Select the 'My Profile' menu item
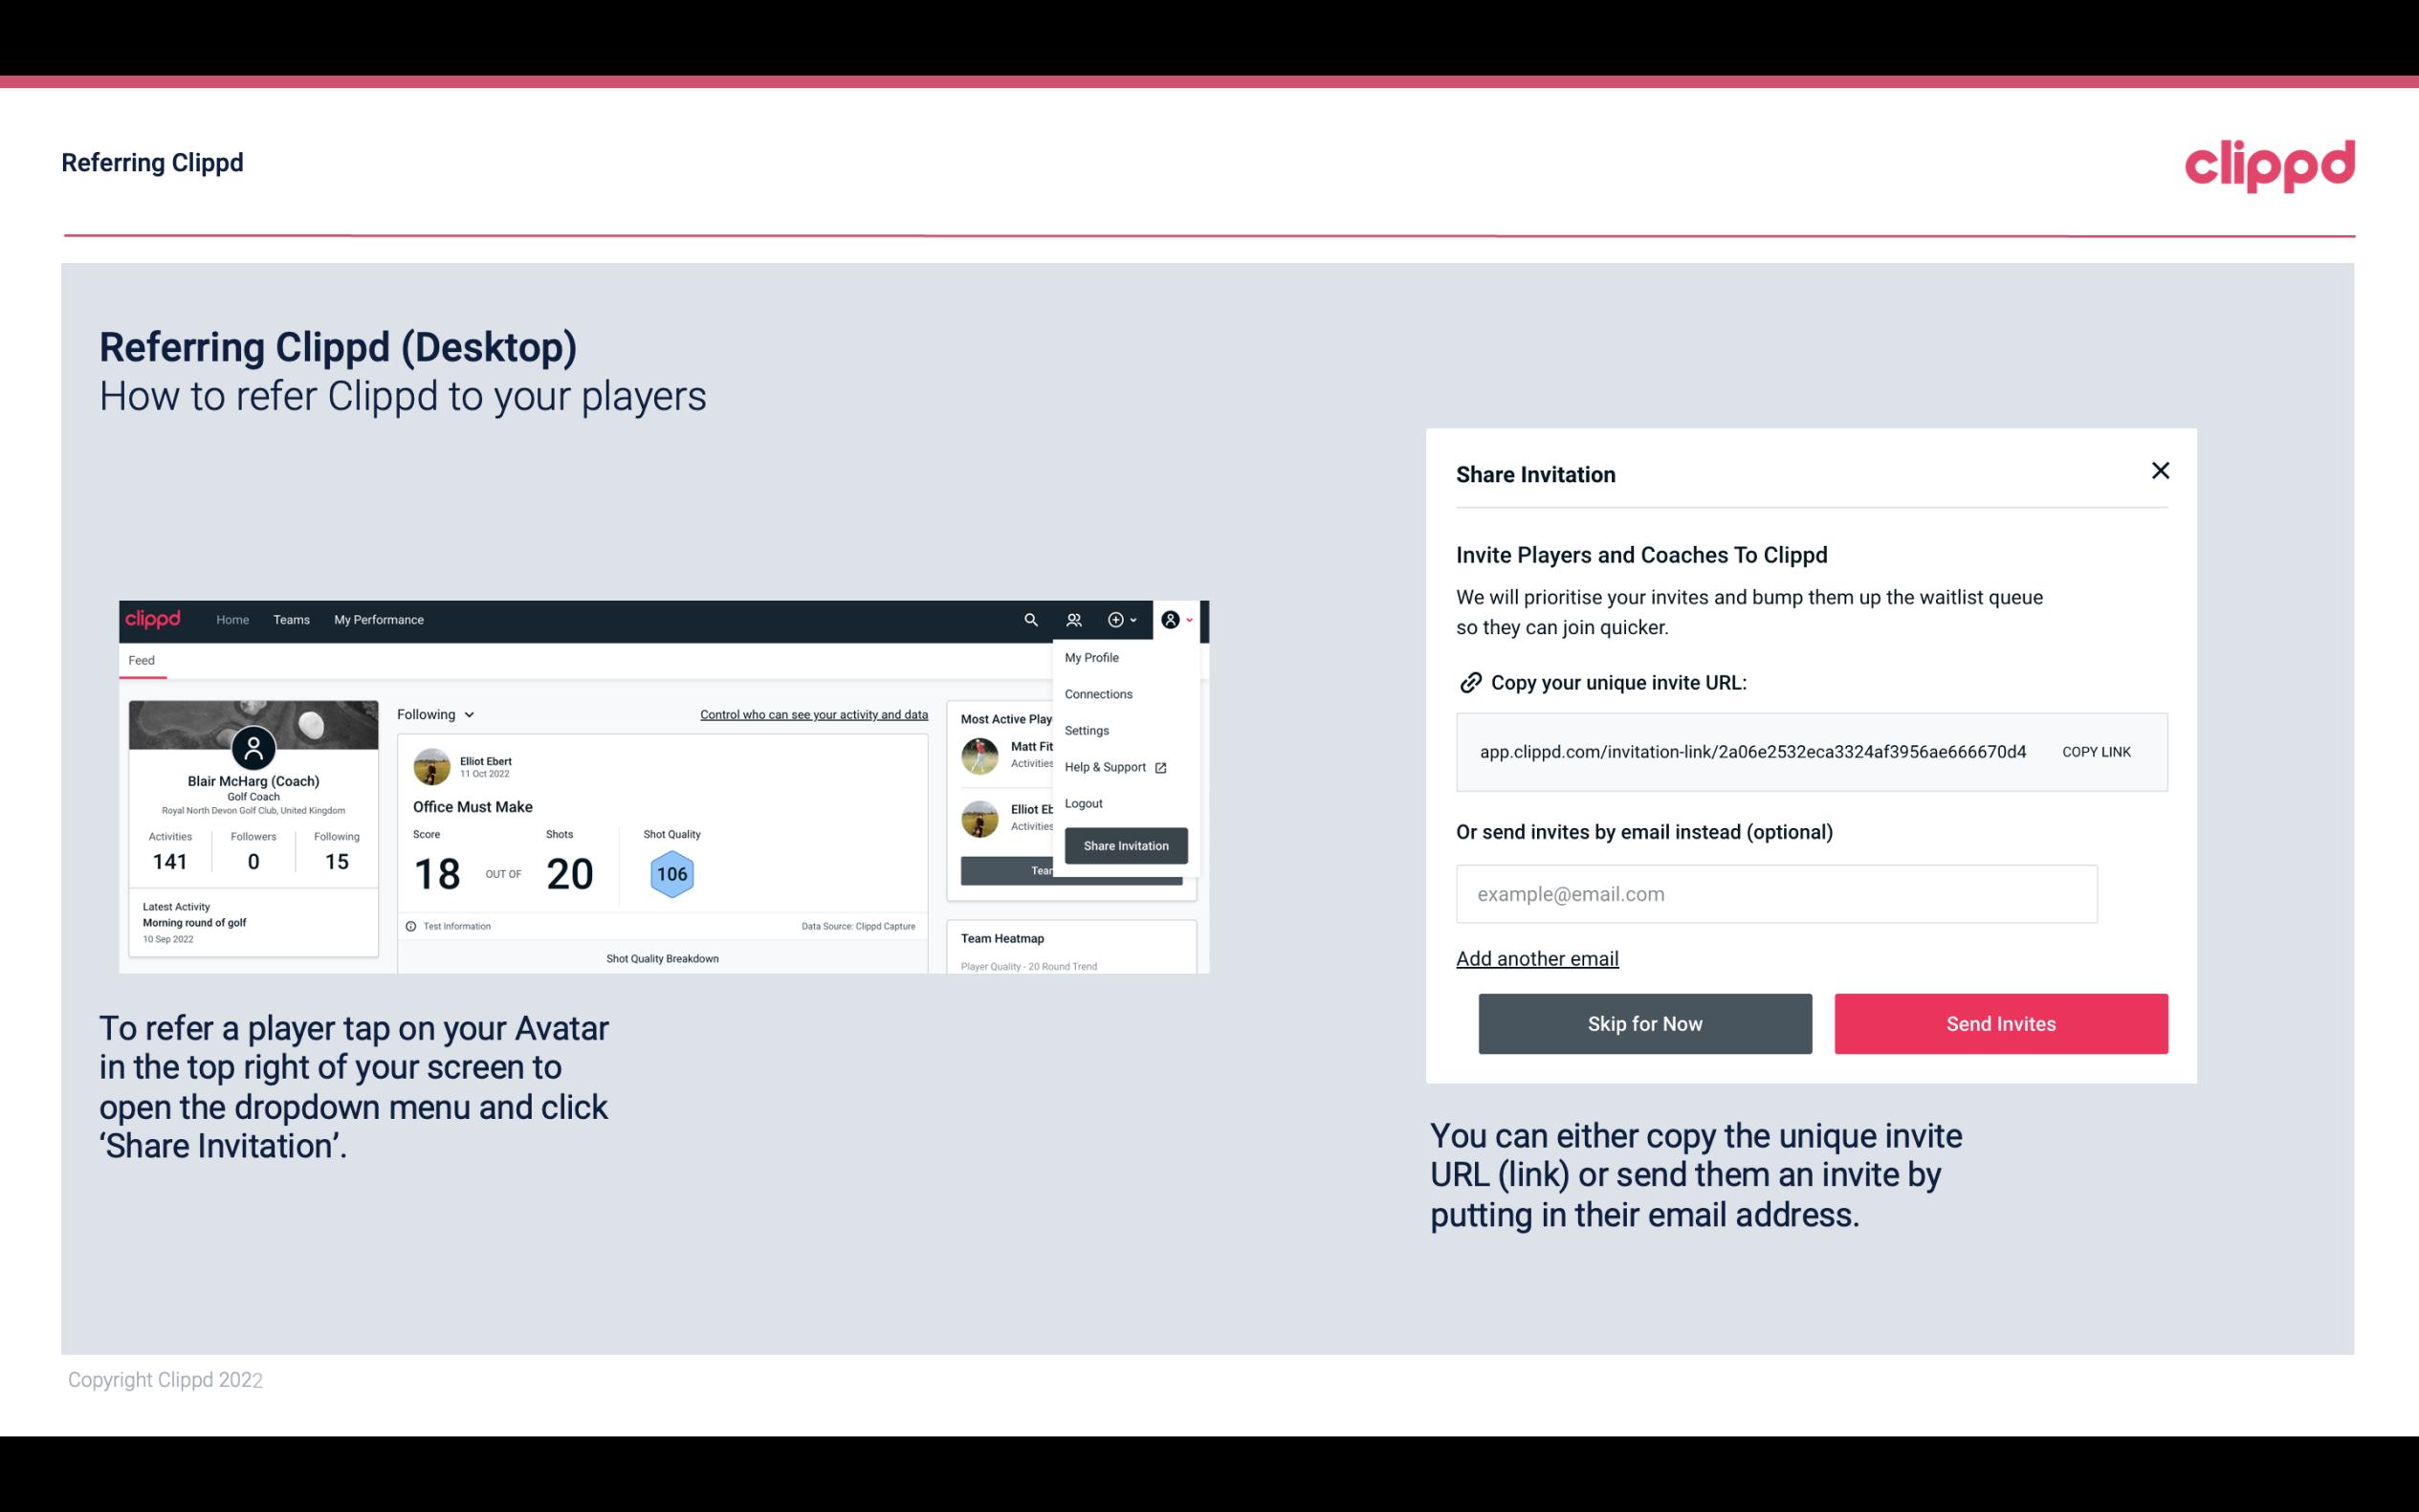 1092,657
